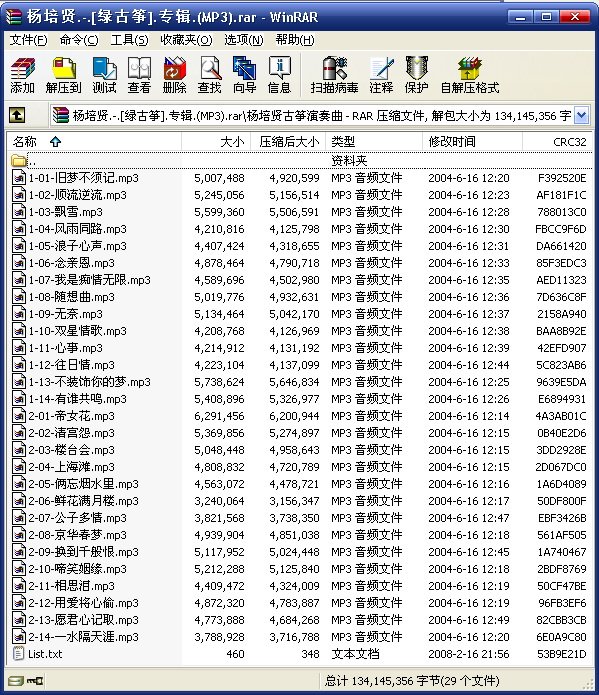Open the 选项(N) menu
Screen dimensions: 599x695
(243, 40)
